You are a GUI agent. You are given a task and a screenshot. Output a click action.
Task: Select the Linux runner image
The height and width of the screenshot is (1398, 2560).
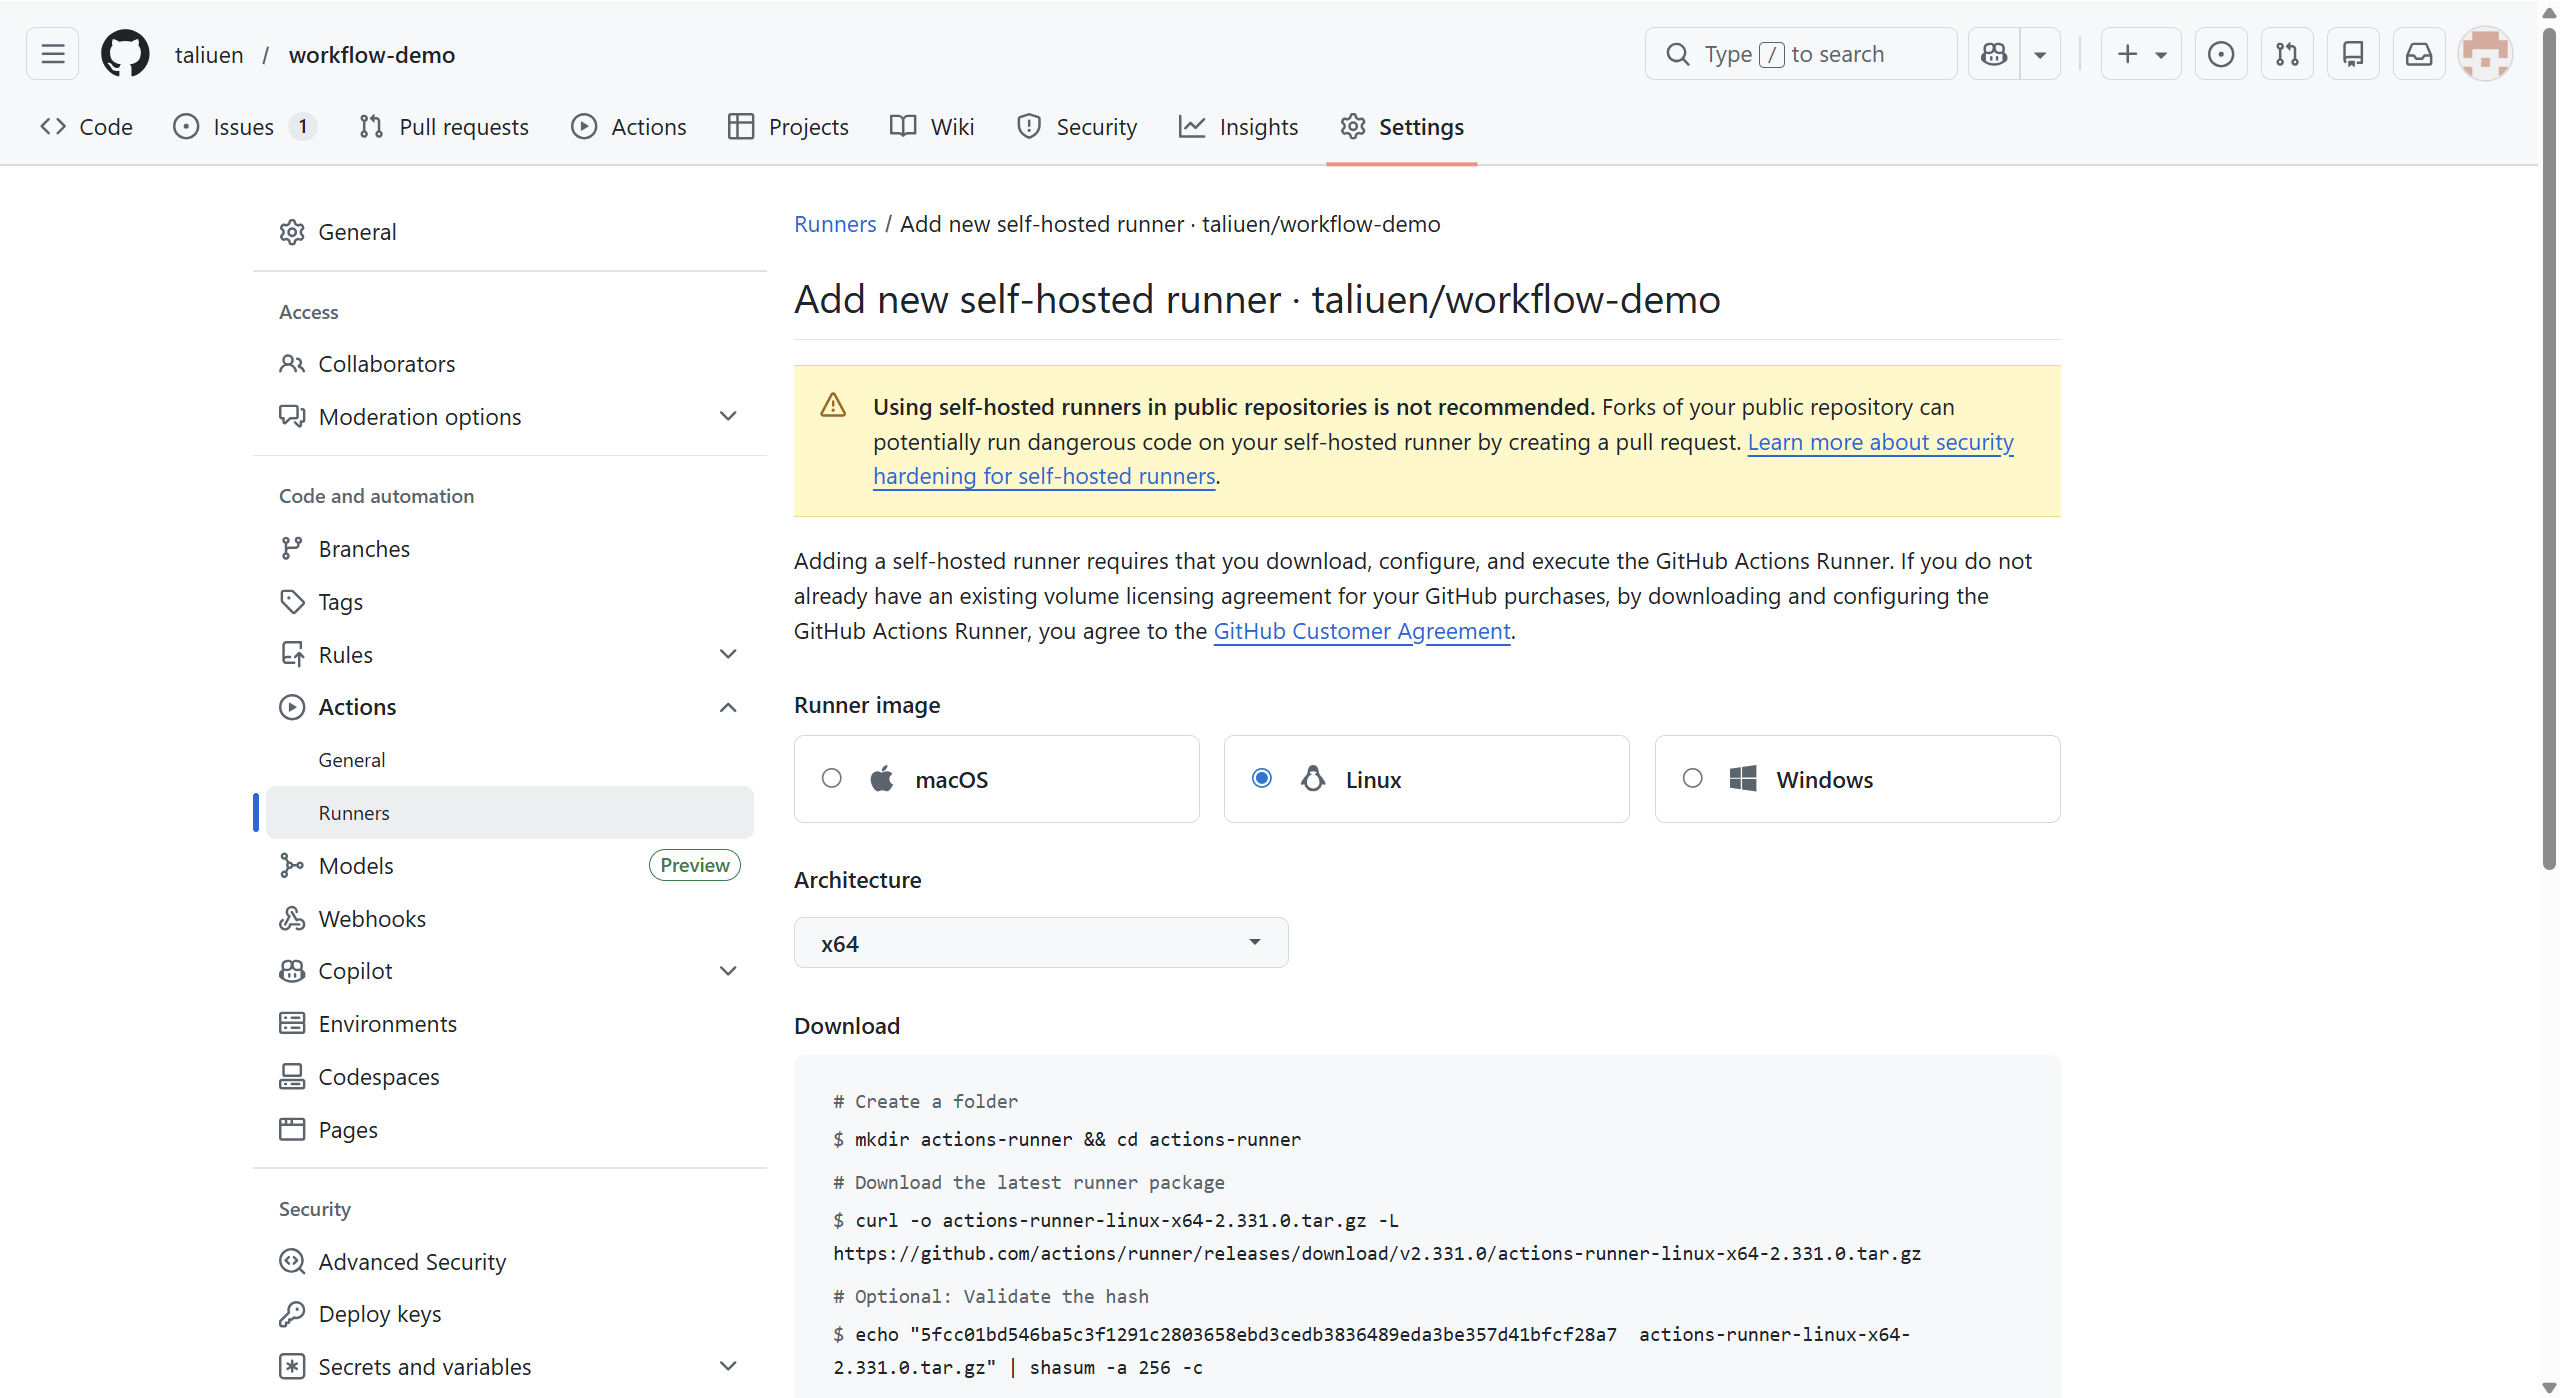point(1262,779)
